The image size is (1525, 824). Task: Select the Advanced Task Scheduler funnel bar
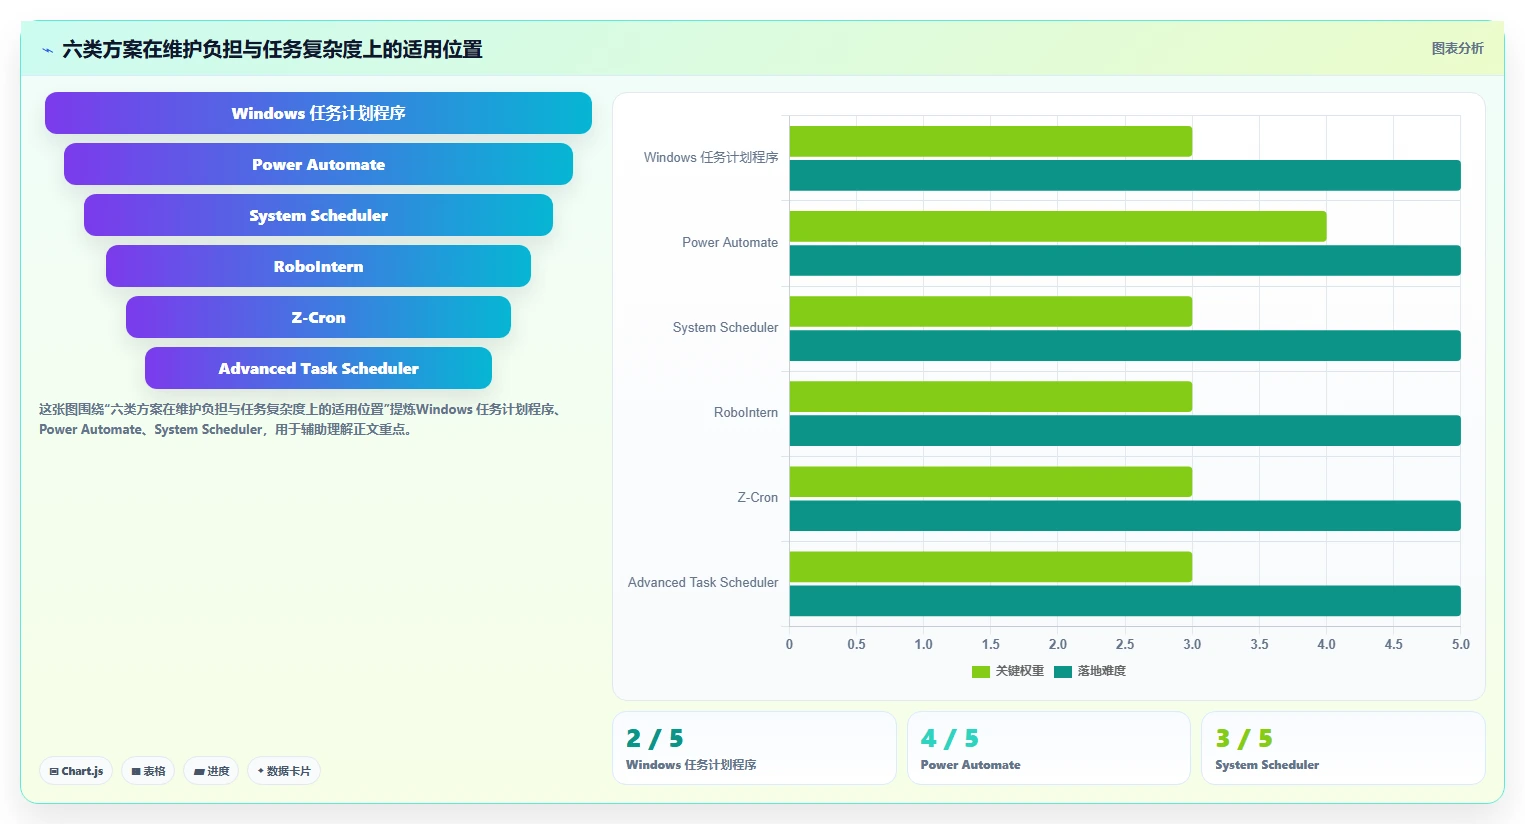318,368
